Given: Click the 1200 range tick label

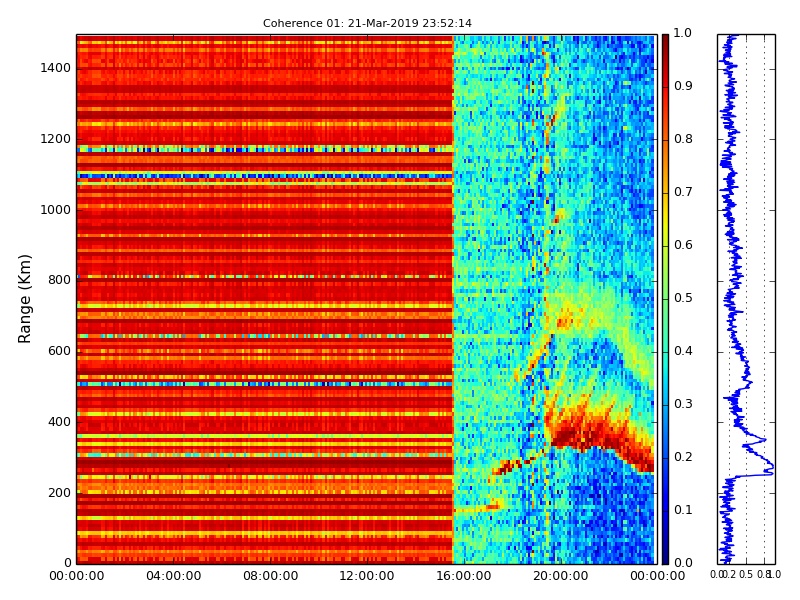Looking at the screenshot, I should 55,139.
